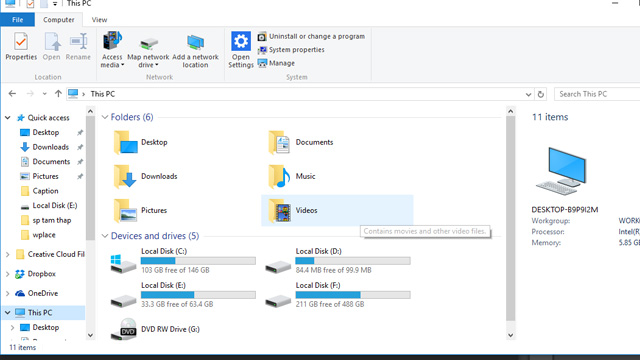Image resolution: width=640 pixels, height=360 pixels.
Task: Click the title bar properties checkmark icon
Action: [x=30, y=4]
